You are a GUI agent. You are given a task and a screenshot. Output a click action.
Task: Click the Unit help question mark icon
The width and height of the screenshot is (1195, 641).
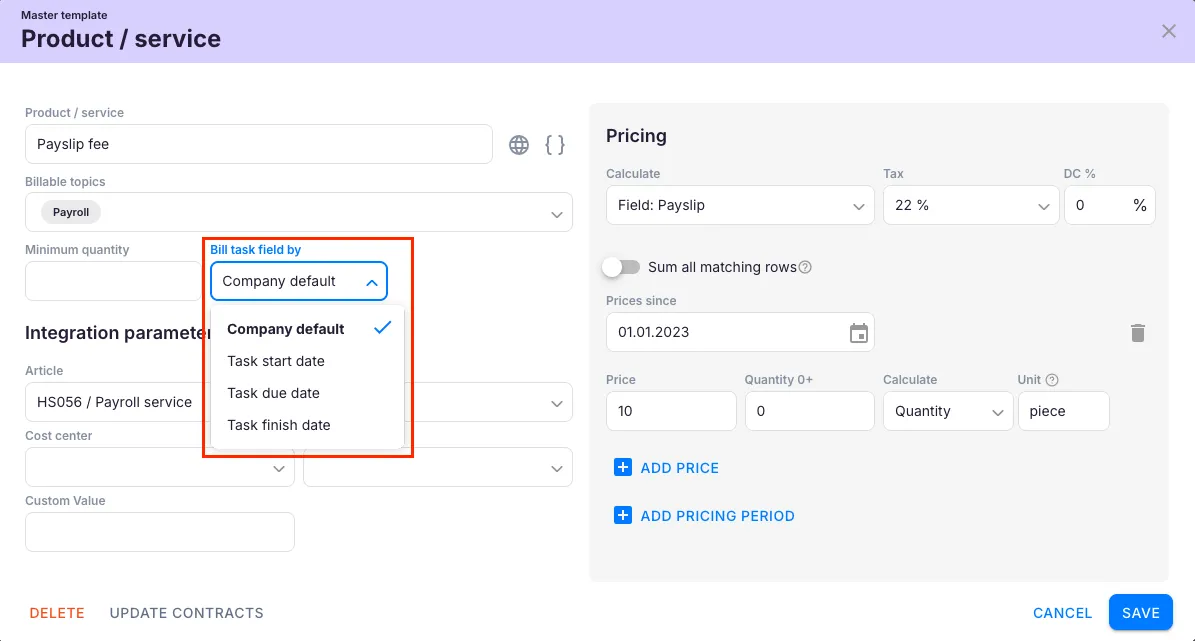(x=1052, y=380)
